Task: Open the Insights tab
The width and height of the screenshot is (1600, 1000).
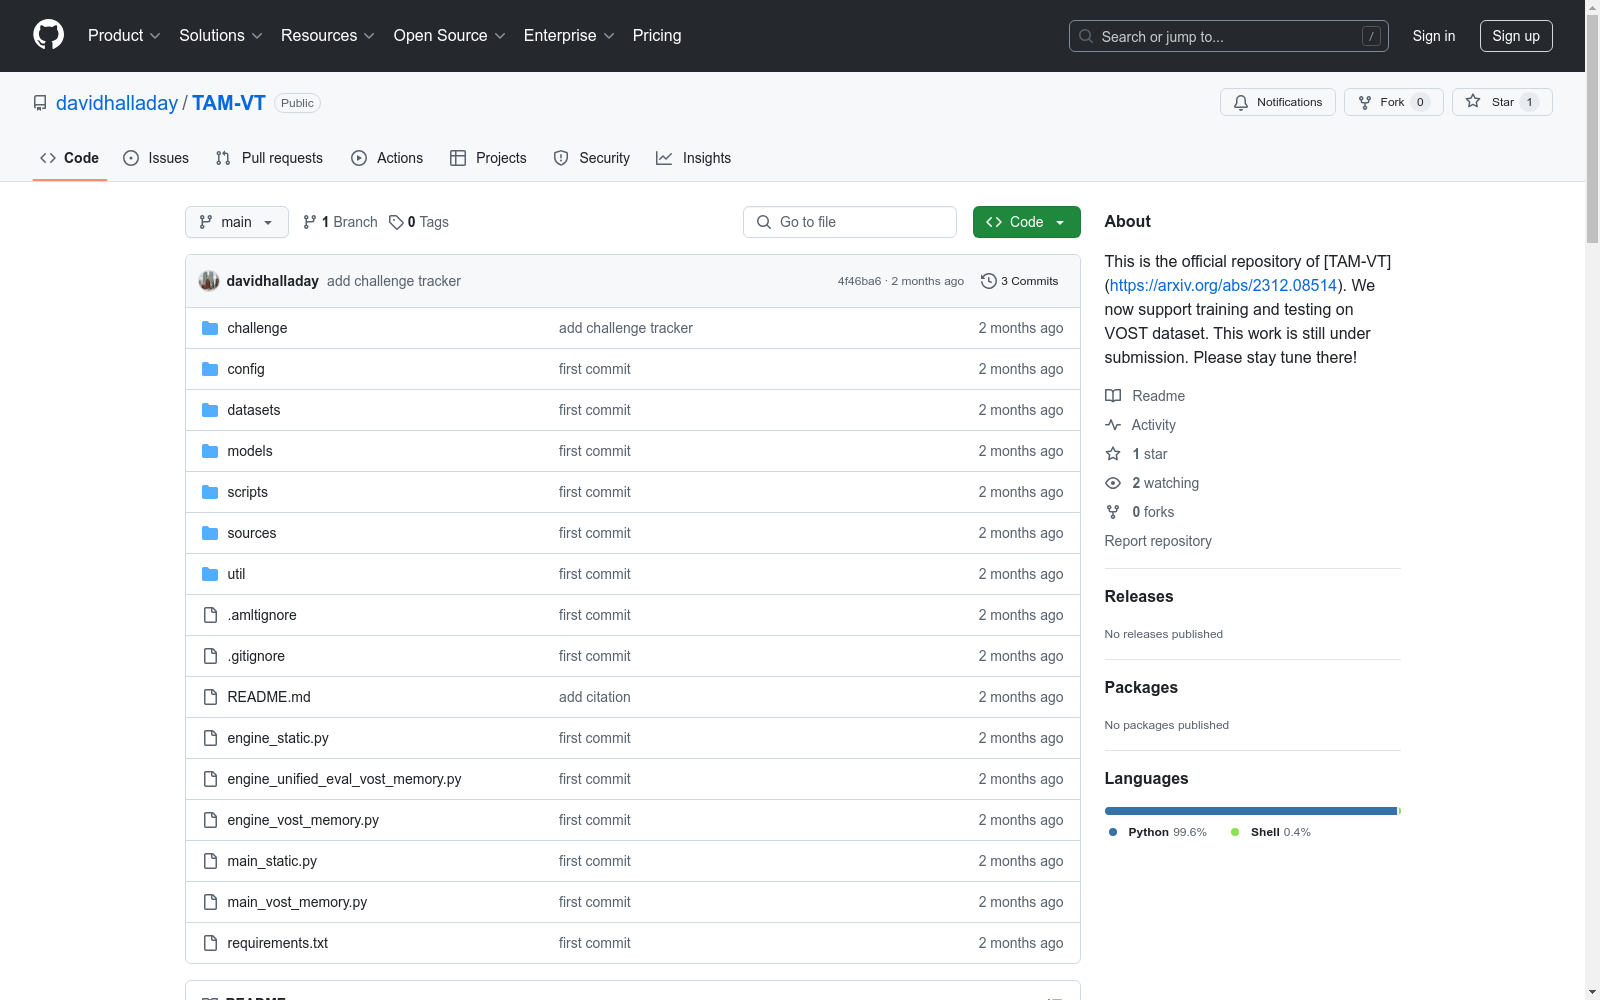Action: (x=693, y=158)
